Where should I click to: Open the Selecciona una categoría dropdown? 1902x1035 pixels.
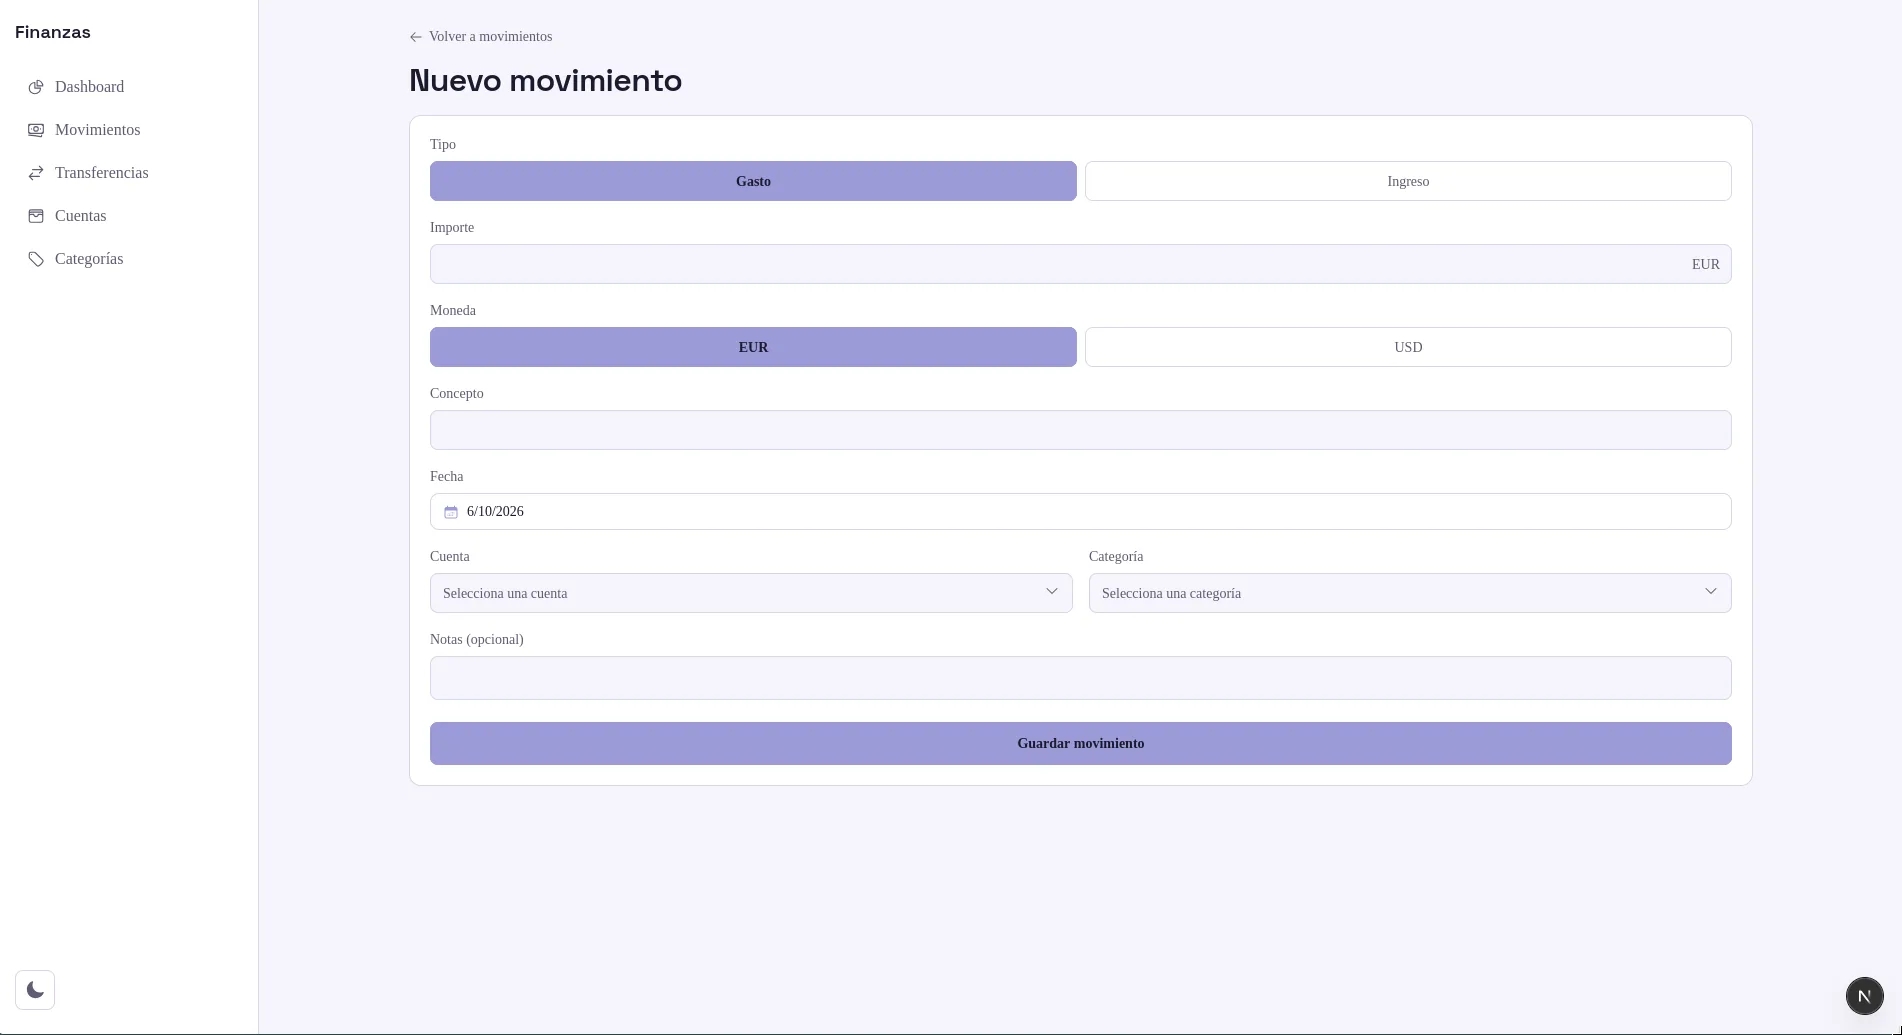click(x=1410, y=593)
